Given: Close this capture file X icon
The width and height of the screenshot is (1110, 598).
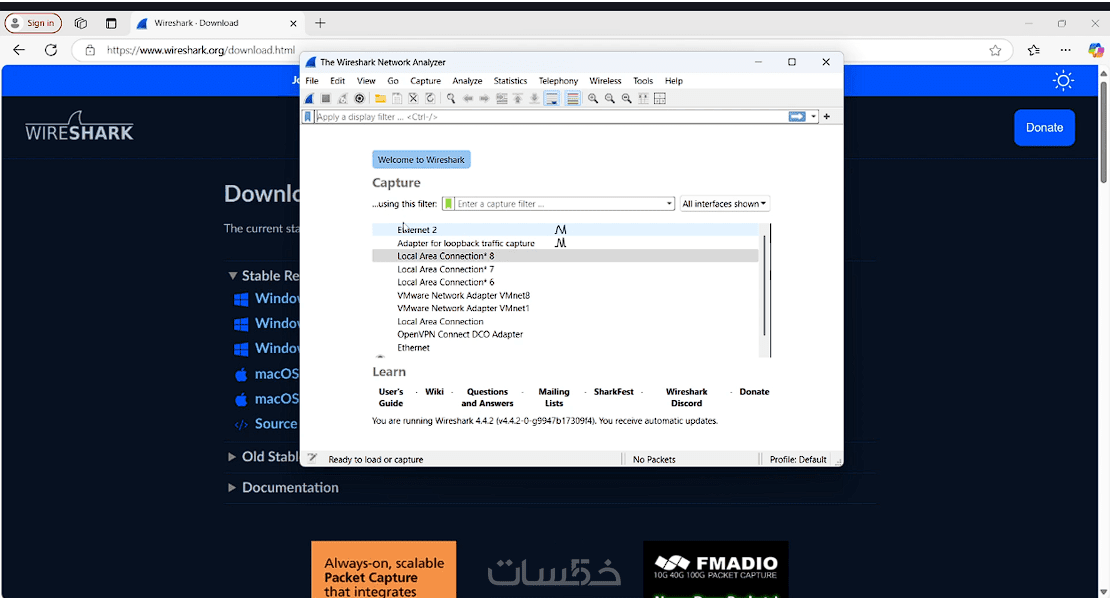Looking at the screenshot, I should pyautogui.click(x=413, y=98).
